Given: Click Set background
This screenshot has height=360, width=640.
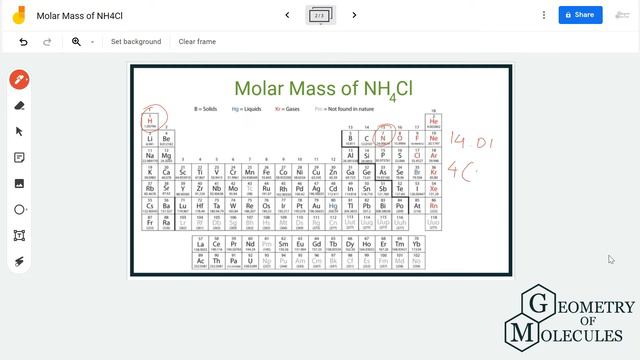Looking at the screenshot, I should 136,42.
